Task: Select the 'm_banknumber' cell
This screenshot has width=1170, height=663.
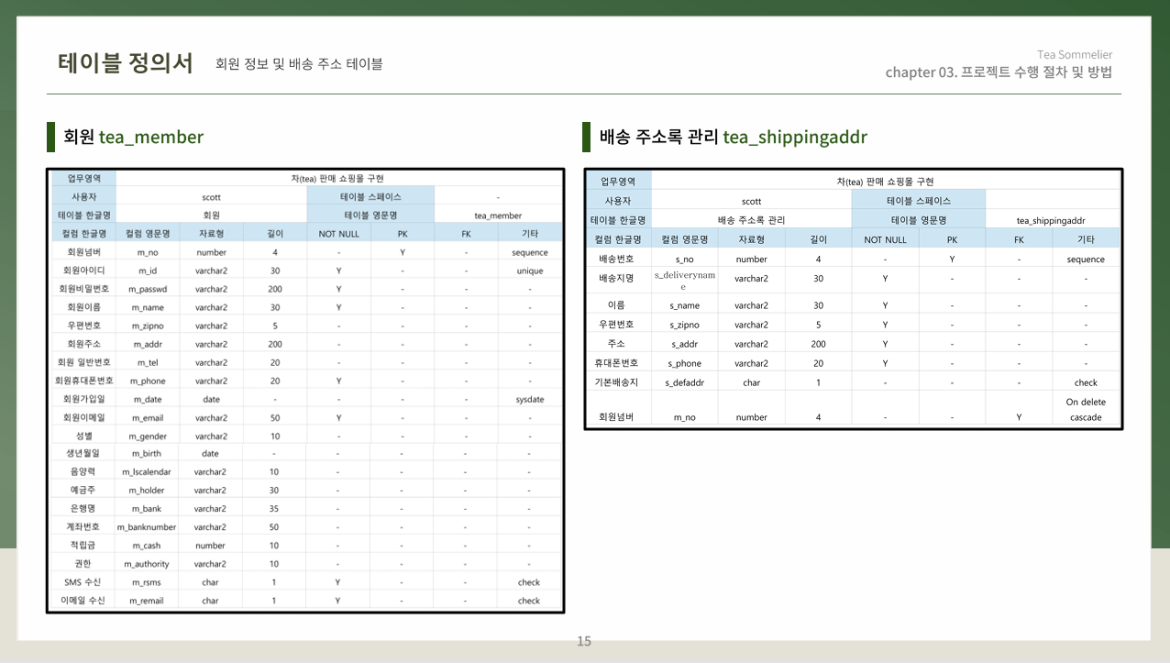Action: 146,527
